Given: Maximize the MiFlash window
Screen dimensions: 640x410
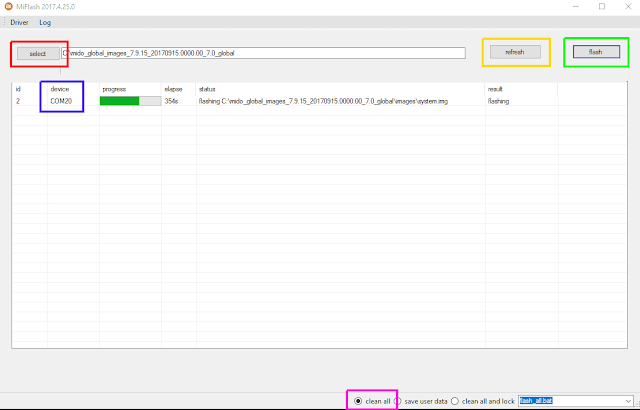Looking at the screenshot, I should point(602,7).
